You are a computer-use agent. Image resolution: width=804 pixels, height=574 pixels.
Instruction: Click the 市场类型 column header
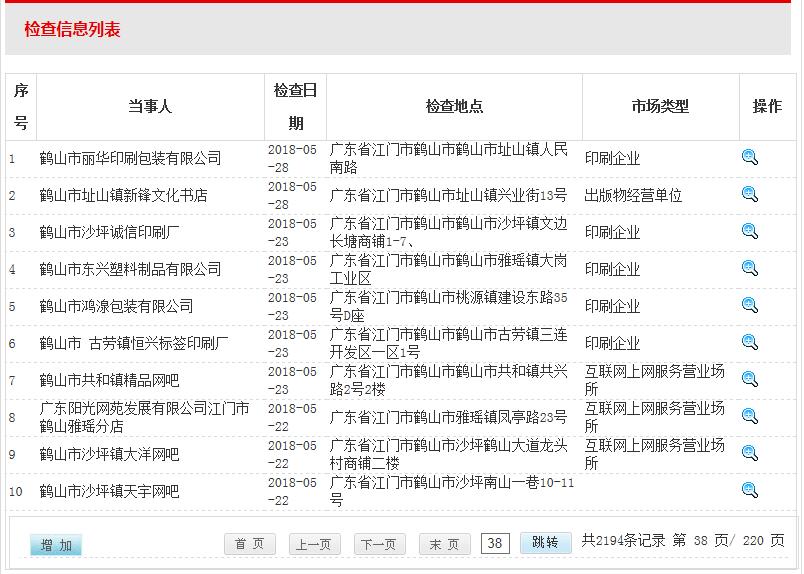pos(660,106)
